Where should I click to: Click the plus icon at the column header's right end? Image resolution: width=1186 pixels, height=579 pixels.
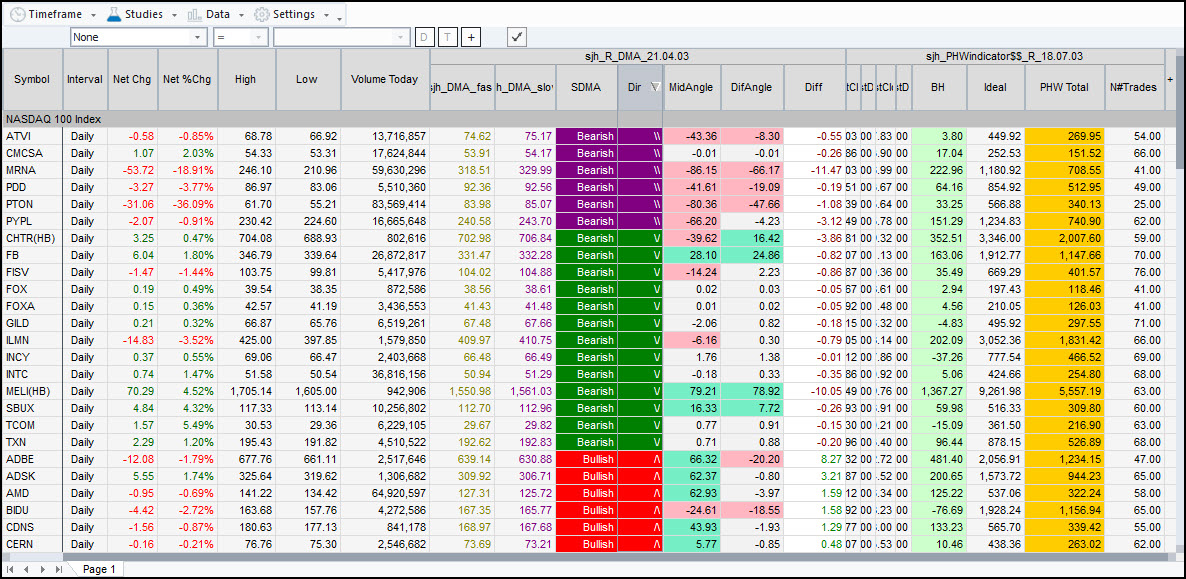pyautogui.click(x=1170, y=79)
